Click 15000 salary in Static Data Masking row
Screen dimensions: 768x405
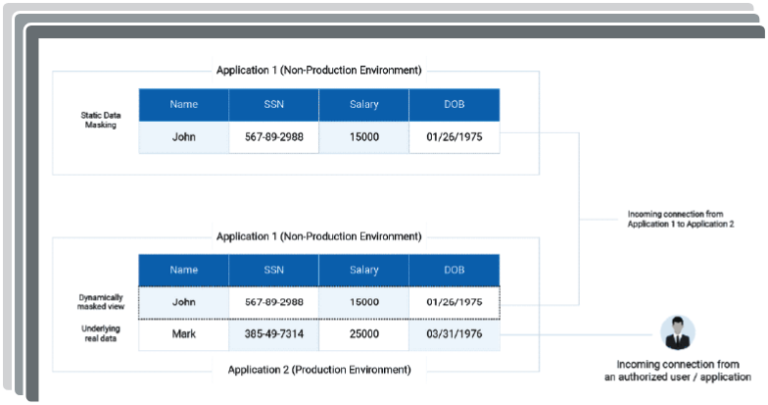point(363,137)
